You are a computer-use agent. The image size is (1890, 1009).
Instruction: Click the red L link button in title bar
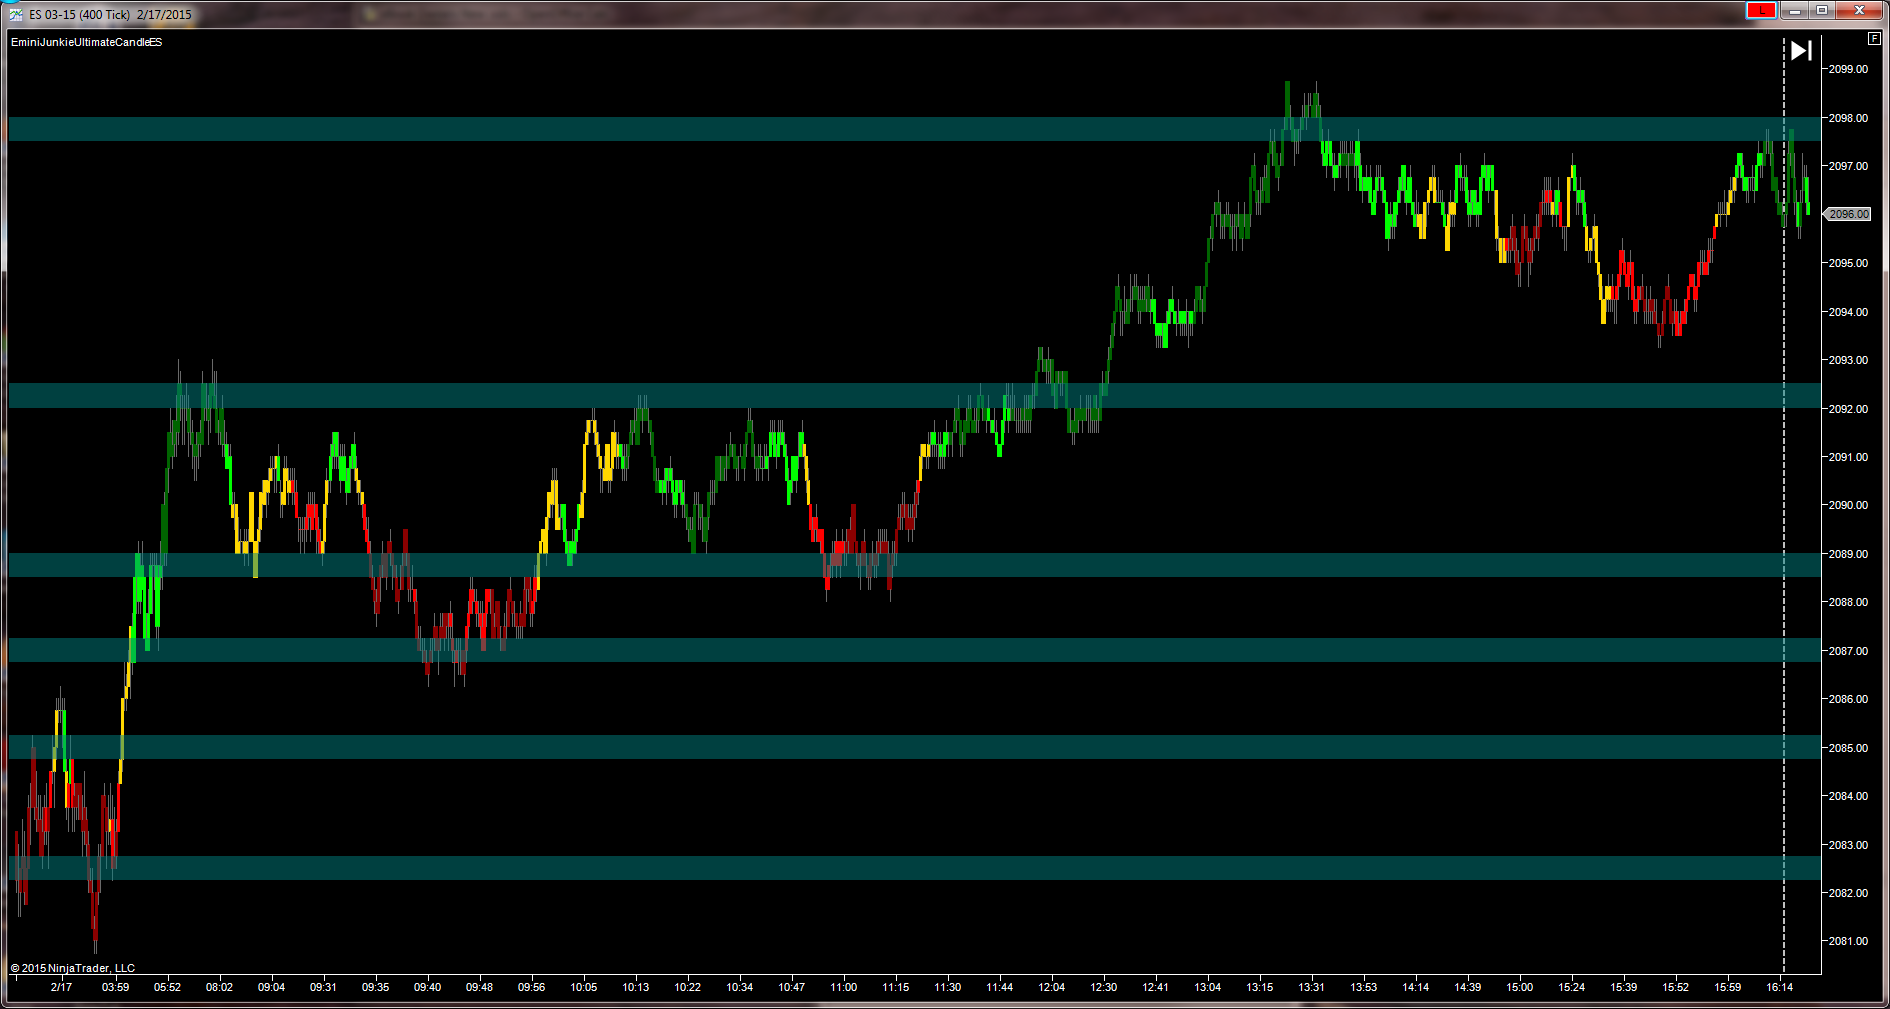click(x=1761, y=10)
